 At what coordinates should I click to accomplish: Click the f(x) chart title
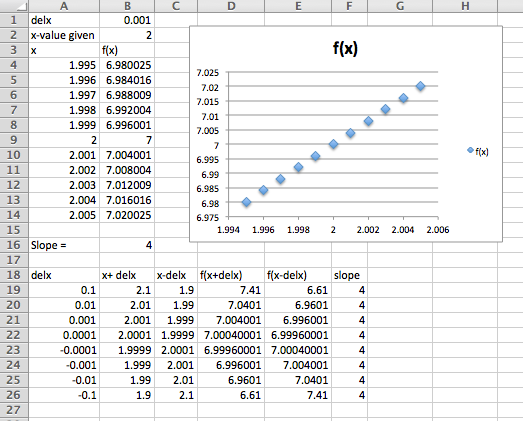click(x=345, y=48)
